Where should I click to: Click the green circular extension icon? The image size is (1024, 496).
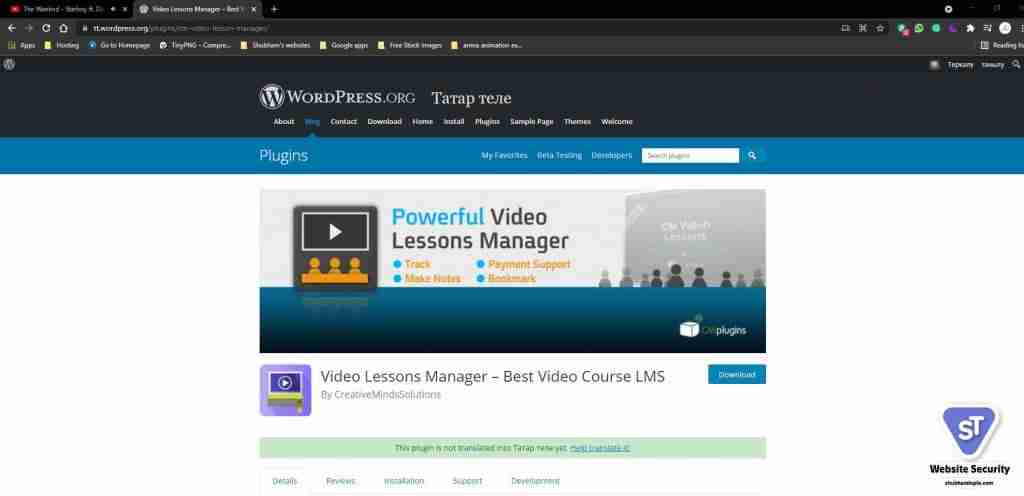(936, 28)
